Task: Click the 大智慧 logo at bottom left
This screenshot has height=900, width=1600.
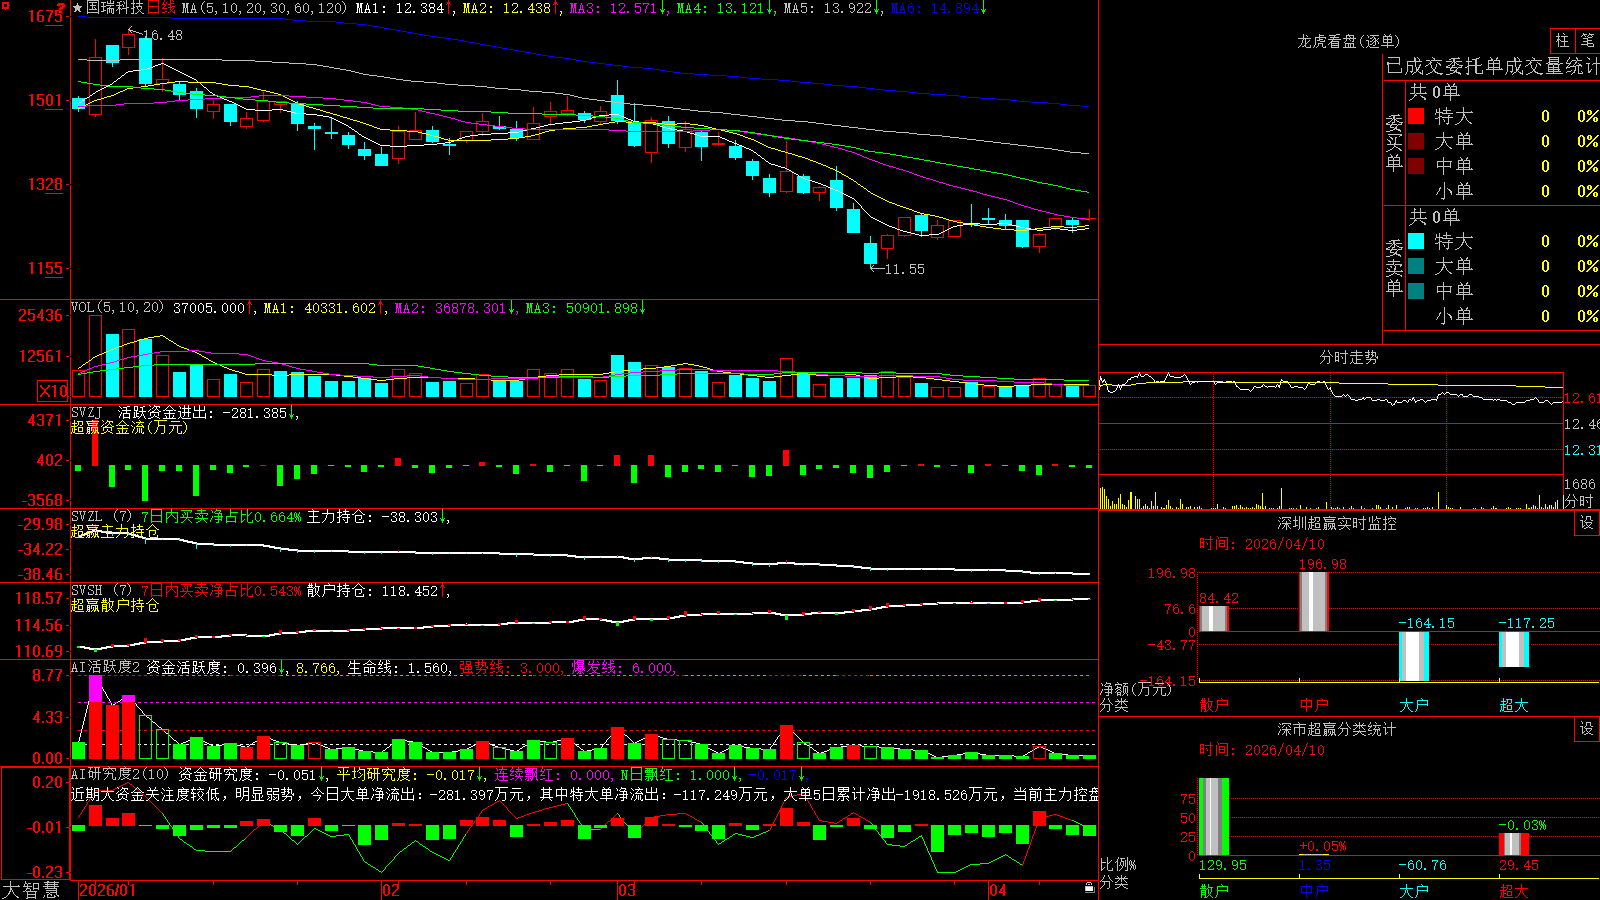Action: (31, 890)
